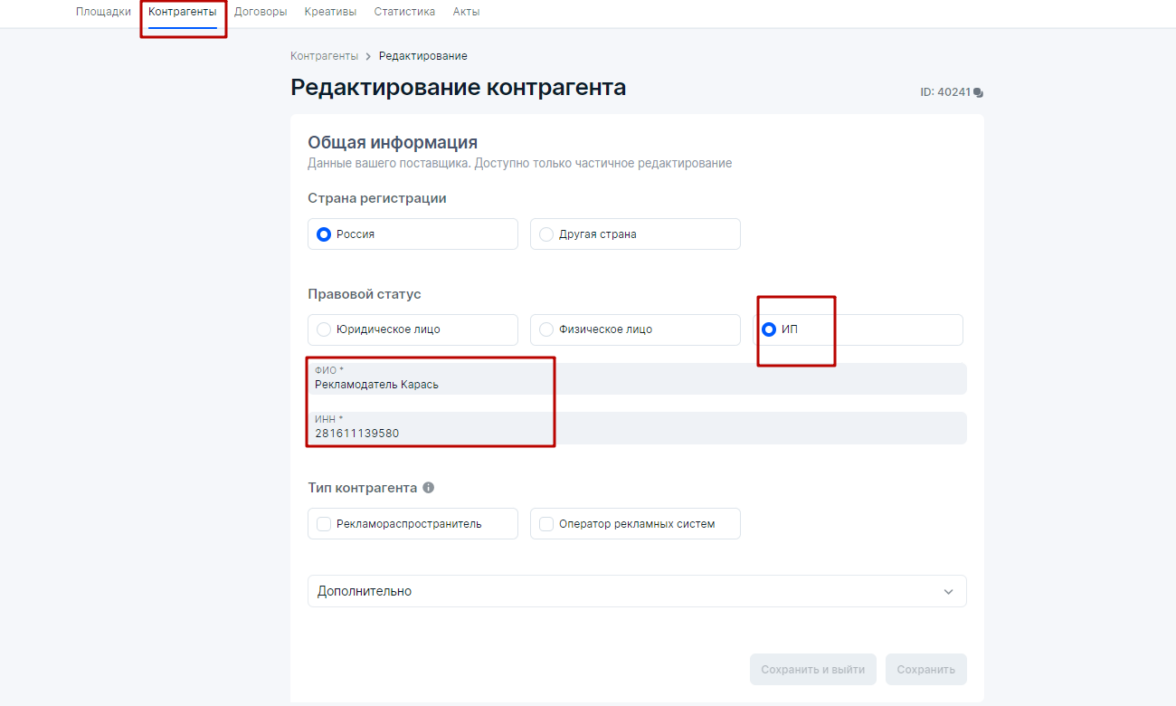
Task: Open the Площадки tab
Action: click(103, 12)
